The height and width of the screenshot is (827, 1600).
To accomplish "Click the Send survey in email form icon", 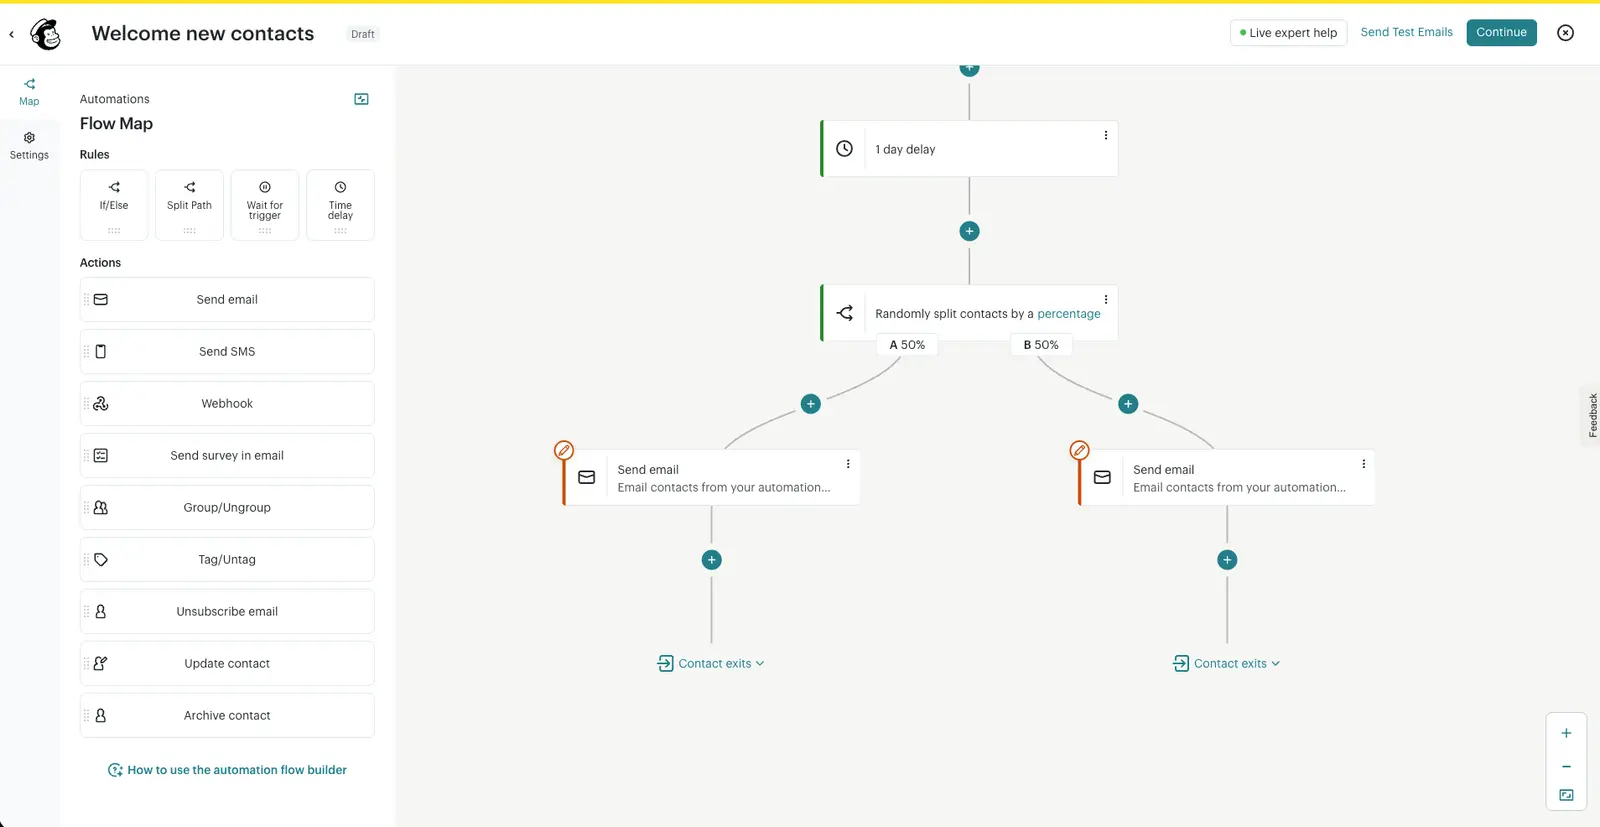I will 100,455.
